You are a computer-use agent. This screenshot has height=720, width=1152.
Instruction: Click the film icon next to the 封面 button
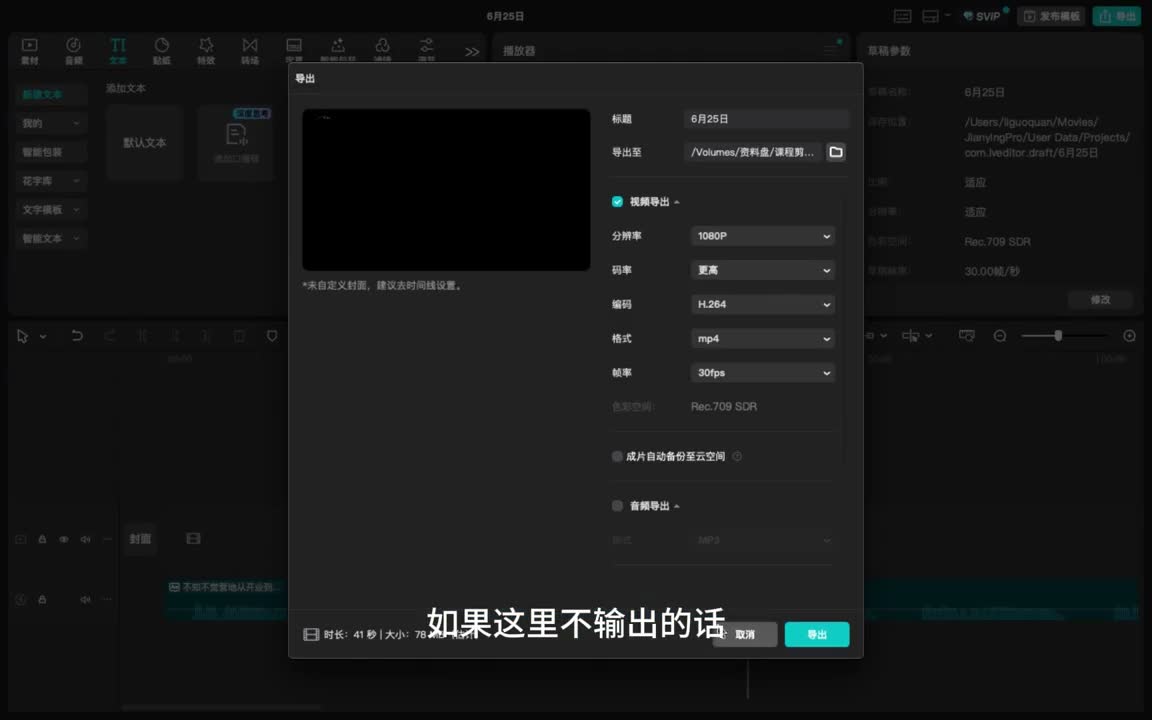[x=193, y=539]
